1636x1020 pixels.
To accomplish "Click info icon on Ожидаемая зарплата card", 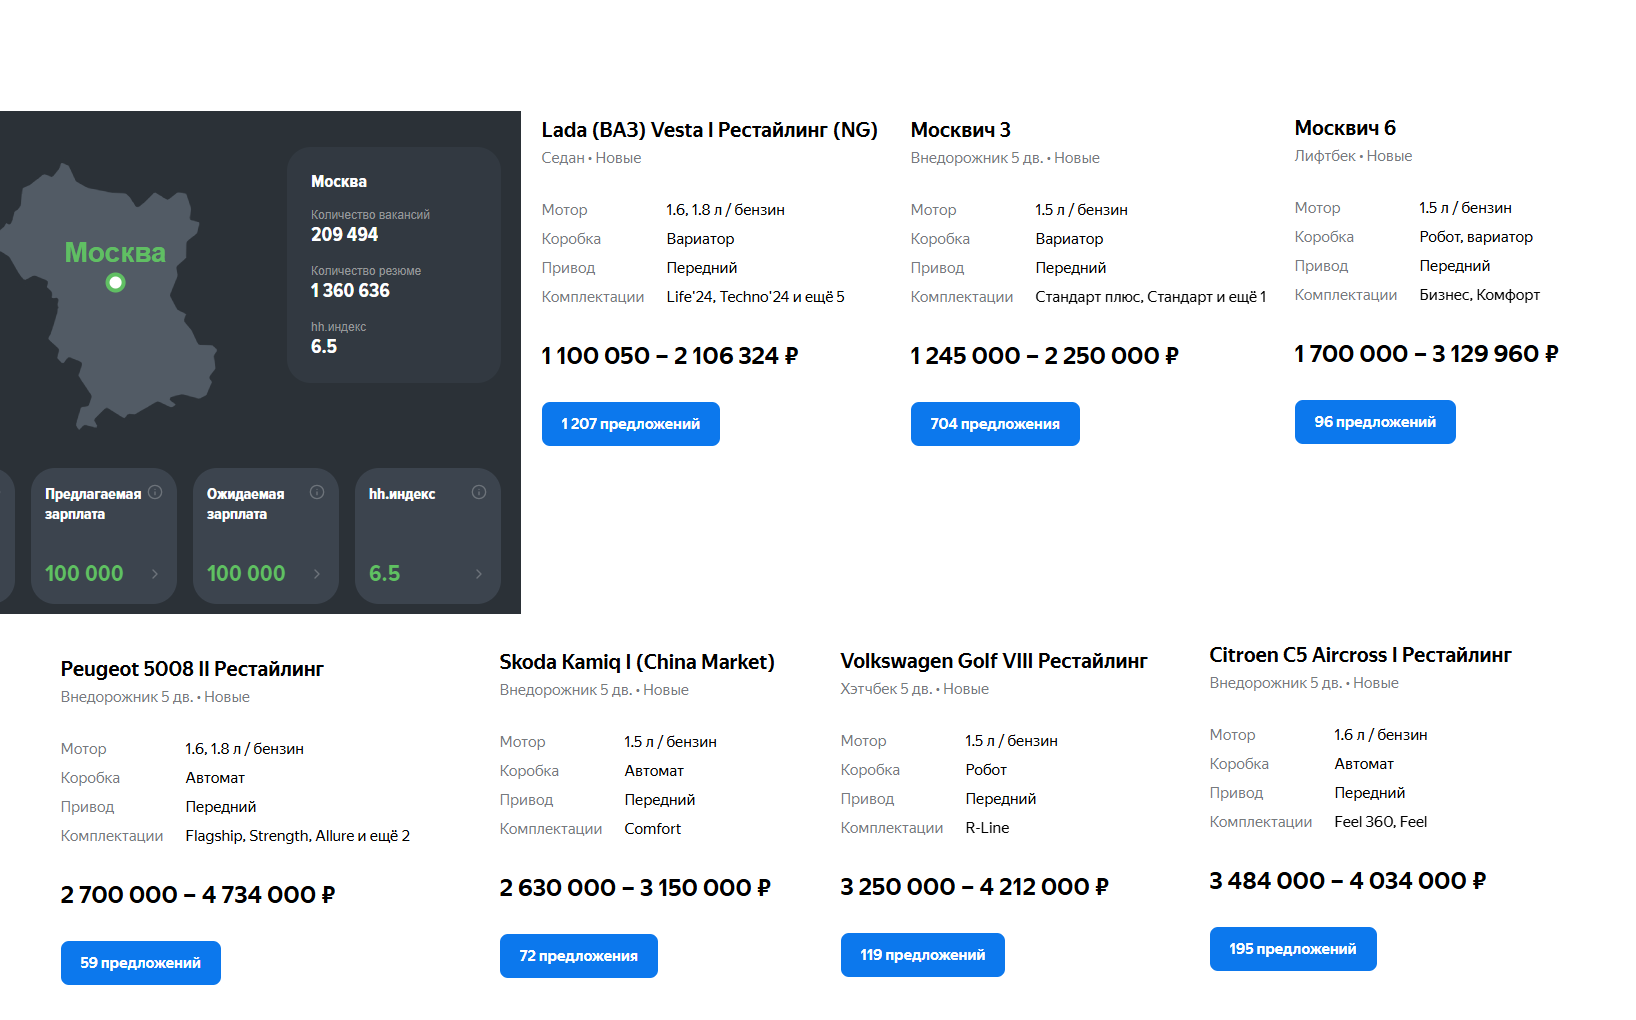I will (317, 492).
